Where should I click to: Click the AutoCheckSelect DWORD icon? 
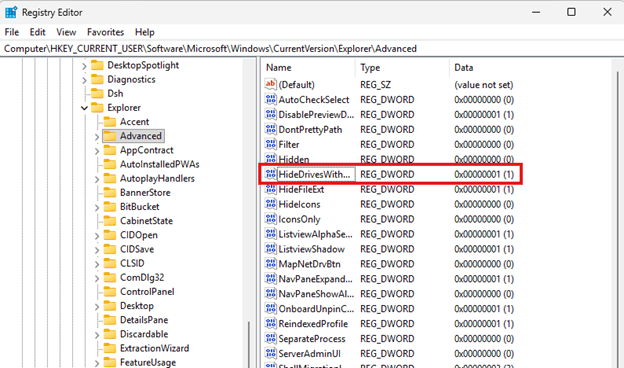tap(271, 99)
